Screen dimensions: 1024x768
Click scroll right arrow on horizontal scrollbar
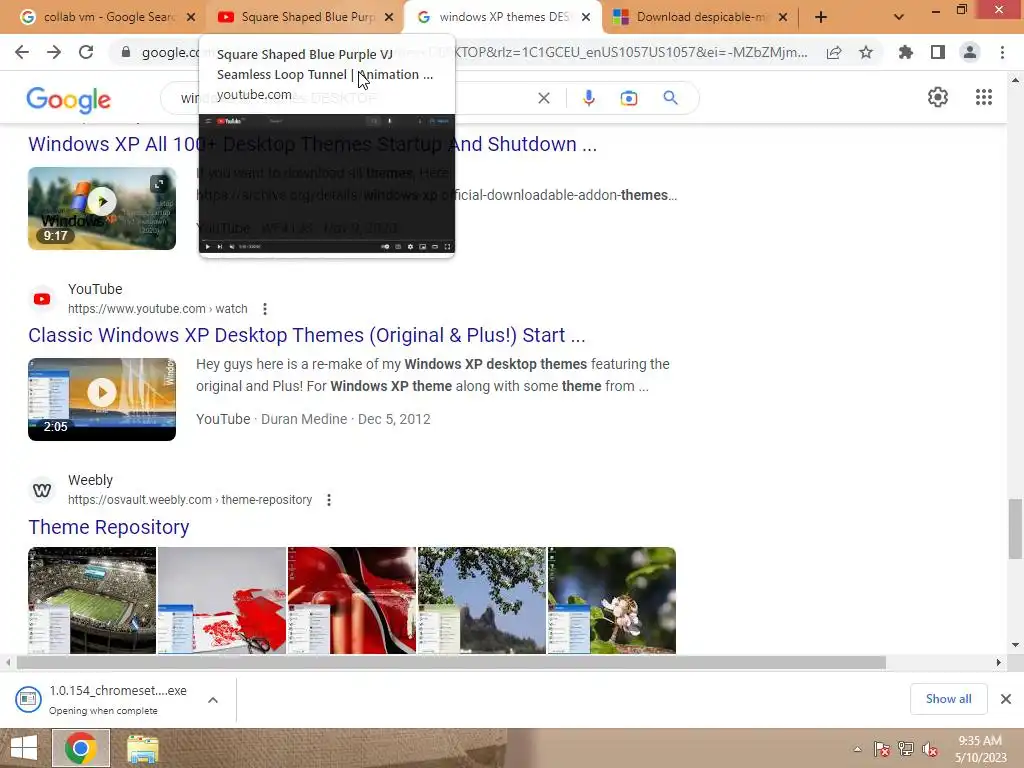tap(999, 663)
